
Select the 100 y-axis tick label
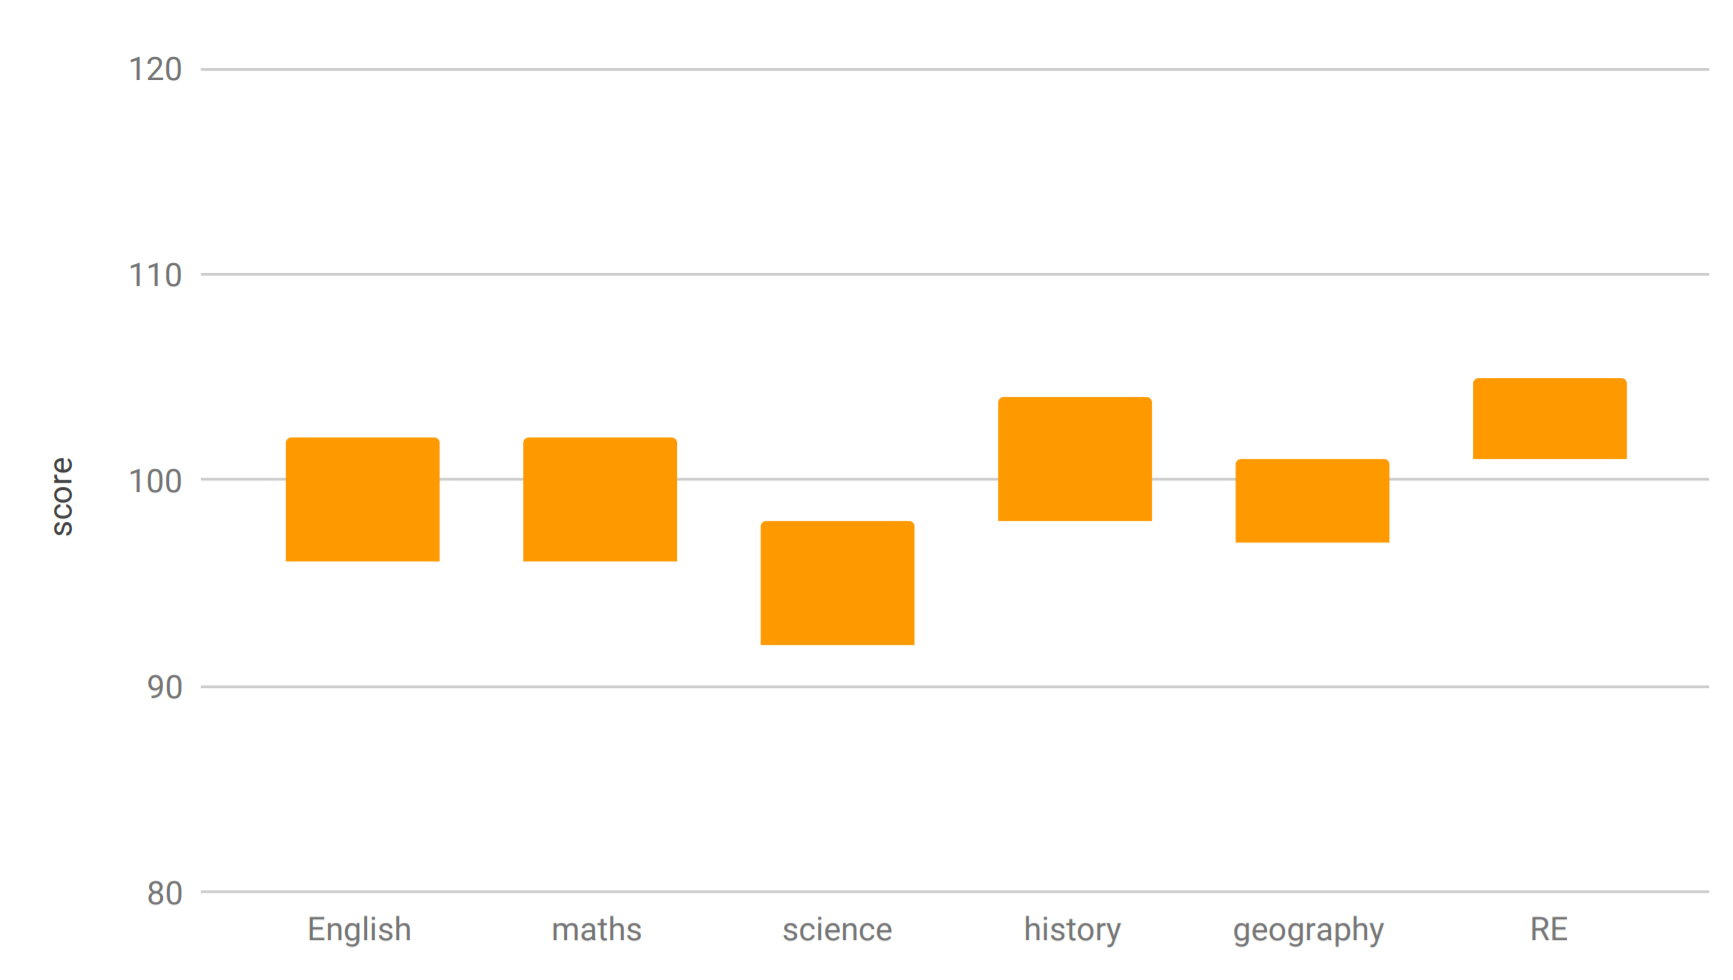click(155, 481)
